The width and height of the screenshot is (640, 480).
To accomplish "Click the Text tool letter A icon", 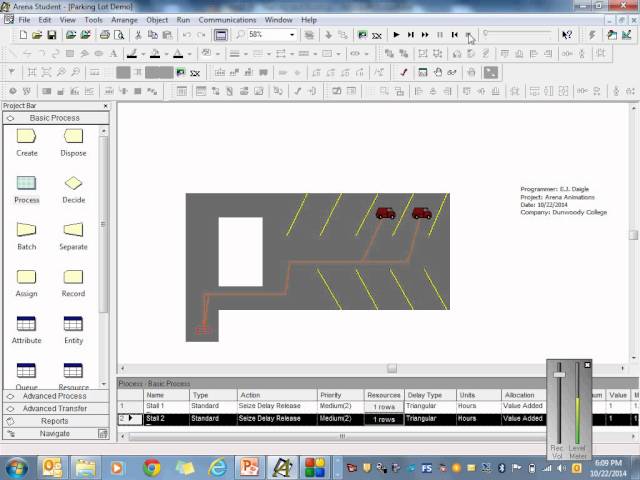I will click(113, 53).
